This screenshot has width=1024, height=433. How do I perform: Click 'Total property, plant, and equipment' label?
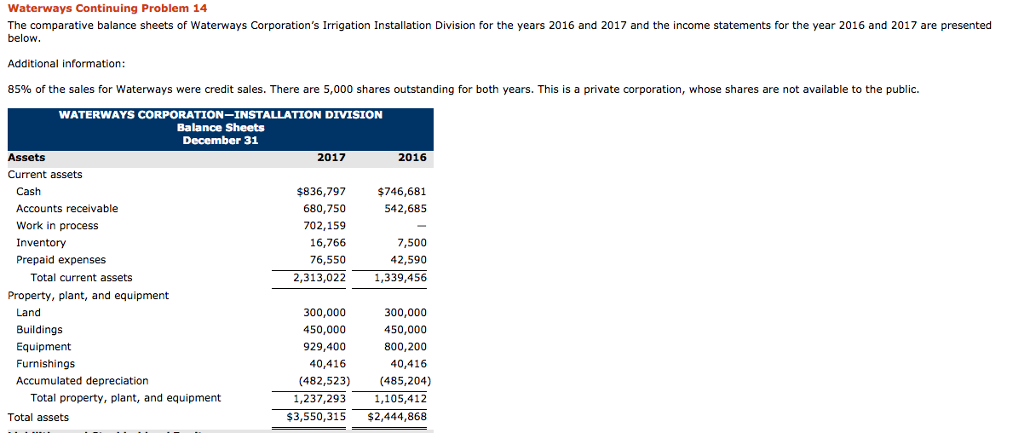126,397
